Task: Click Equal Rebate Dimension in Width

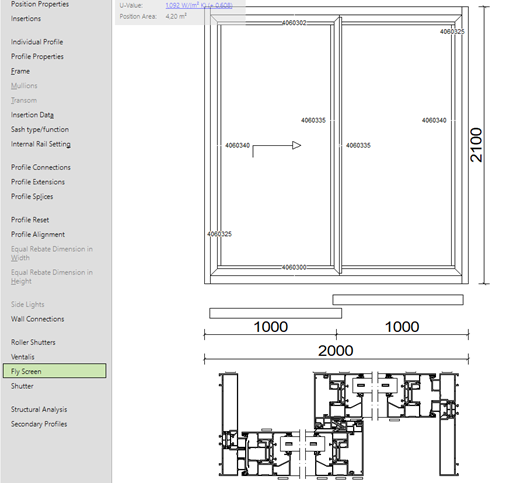Action: point(52,253)
